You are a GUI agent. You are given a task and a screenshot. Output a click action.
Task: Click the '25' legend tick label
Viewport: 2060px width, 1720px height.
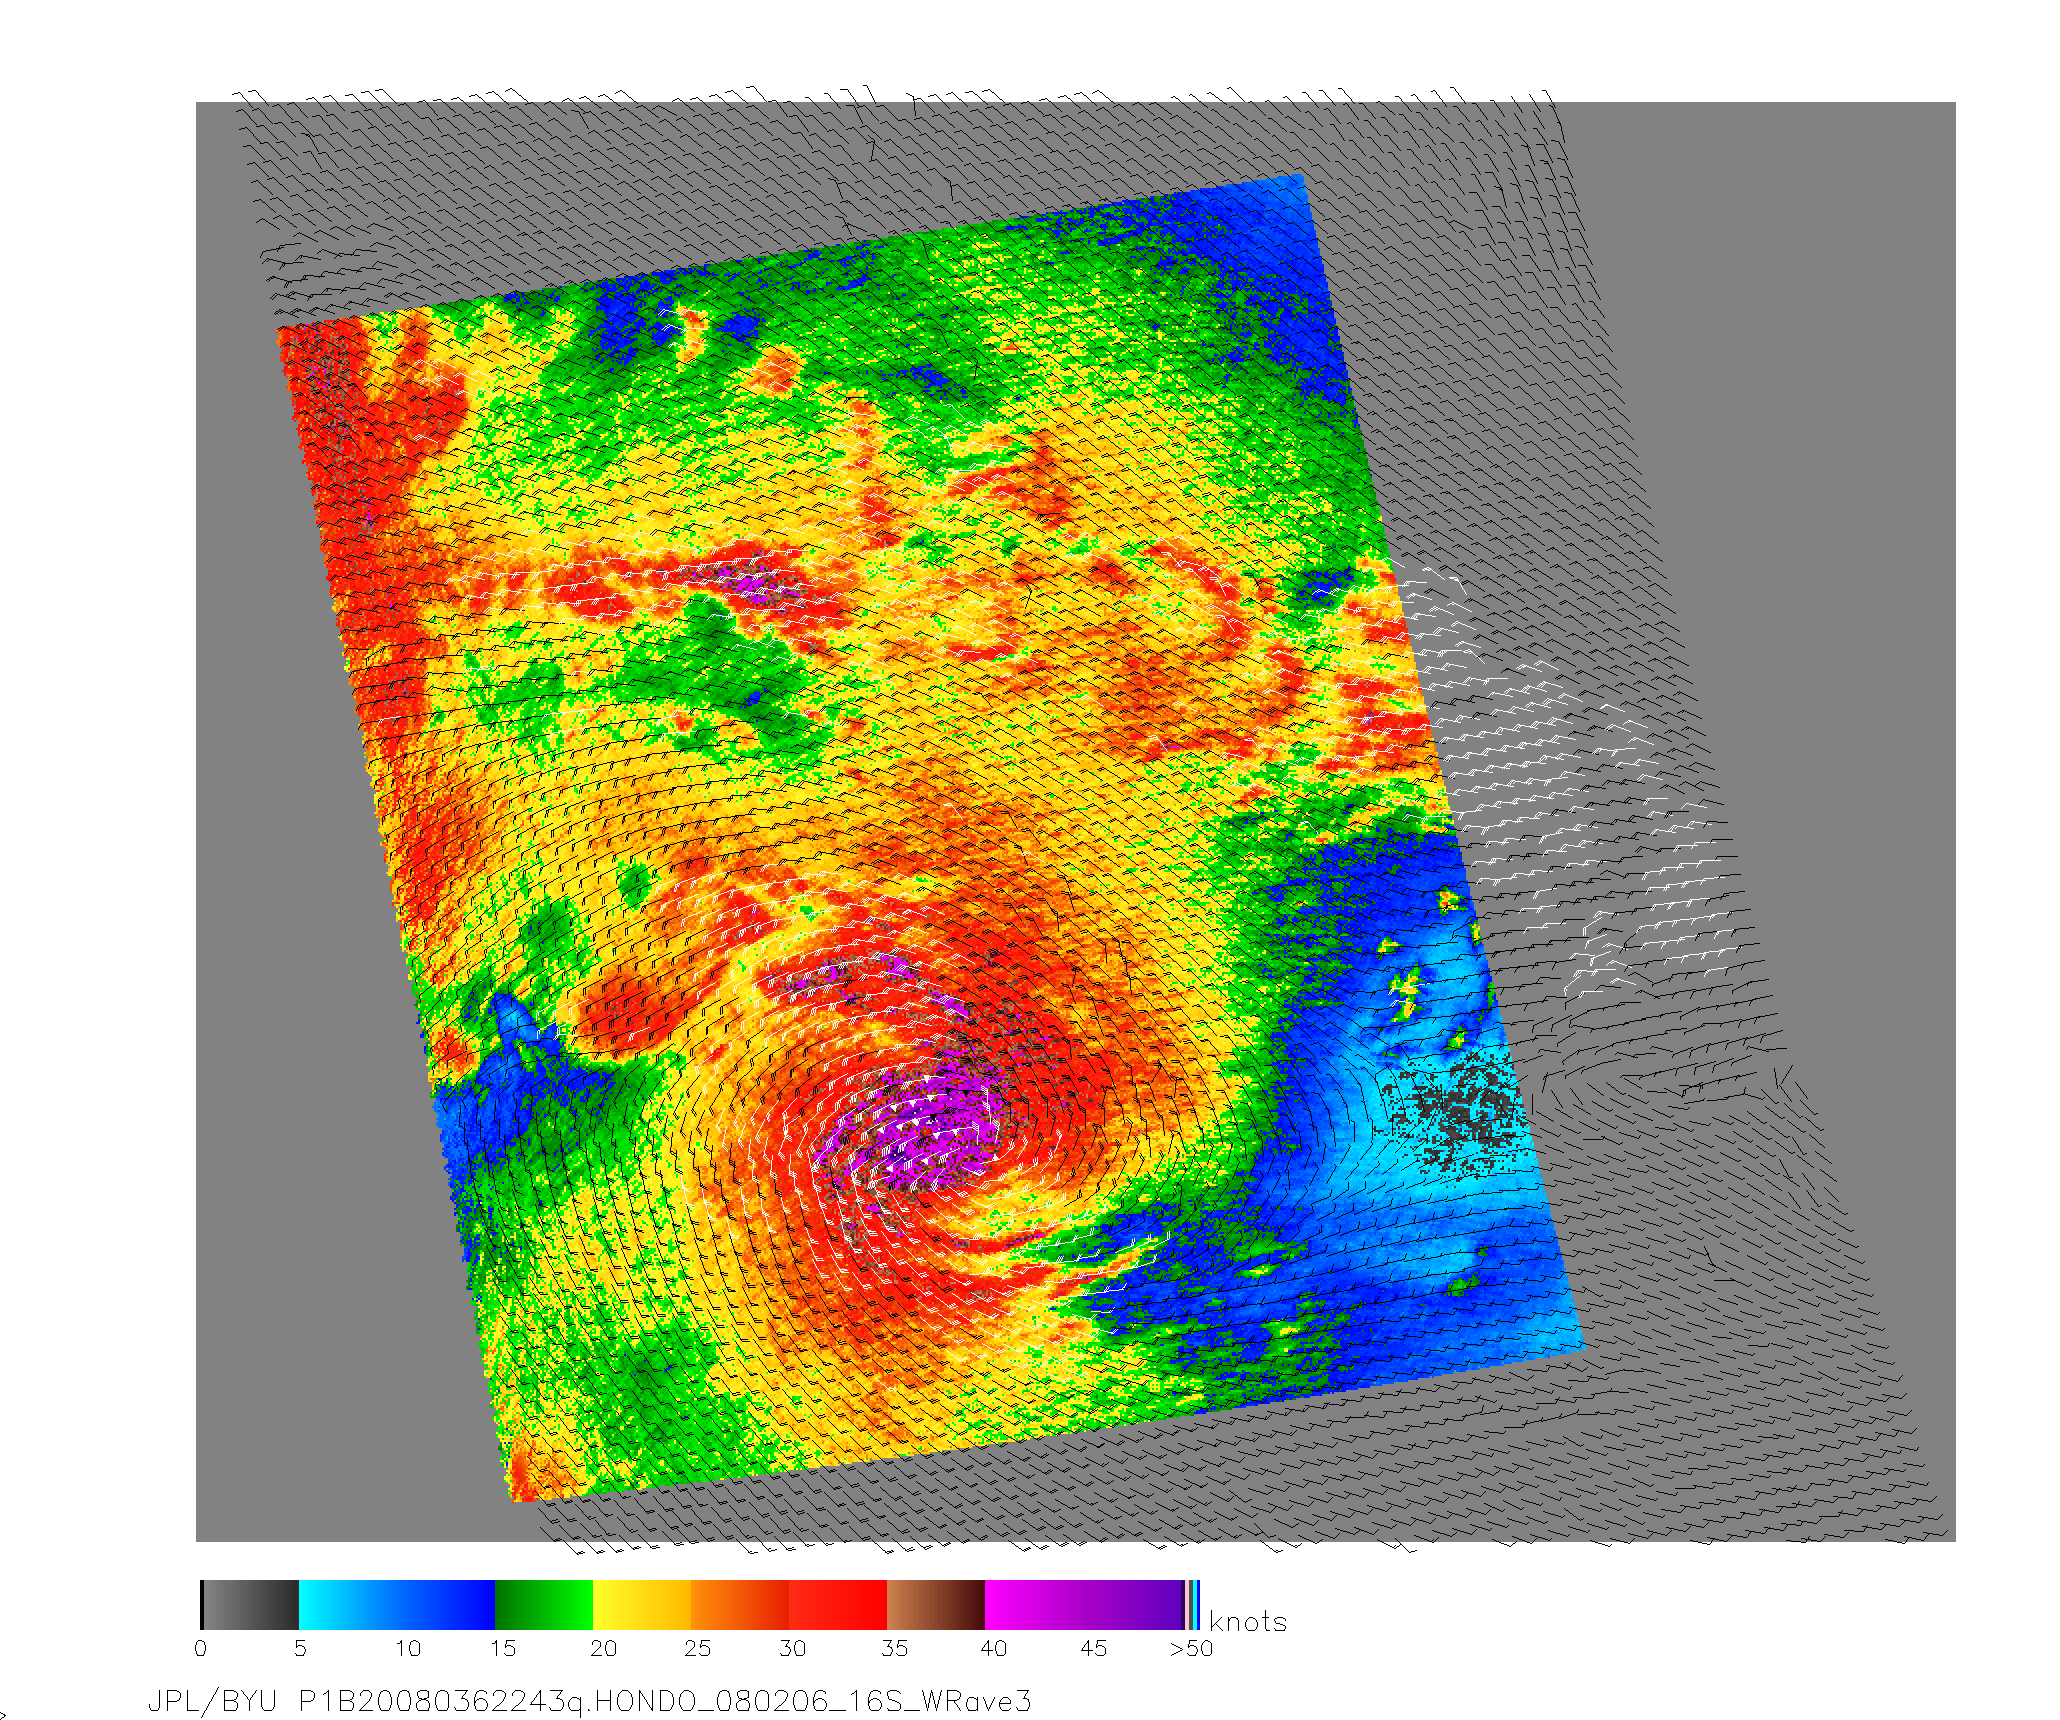pos(698,1649)
